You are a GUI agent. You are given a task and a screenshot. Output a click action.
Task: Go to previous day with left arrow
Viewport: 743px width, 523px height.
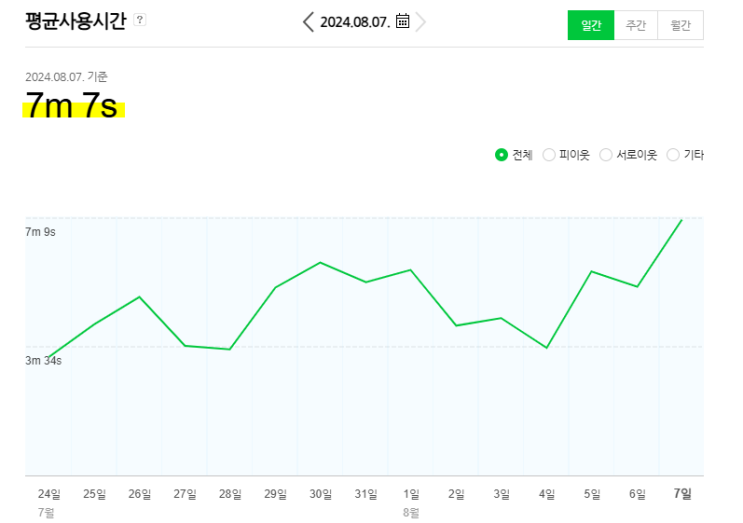click(308, 22)
